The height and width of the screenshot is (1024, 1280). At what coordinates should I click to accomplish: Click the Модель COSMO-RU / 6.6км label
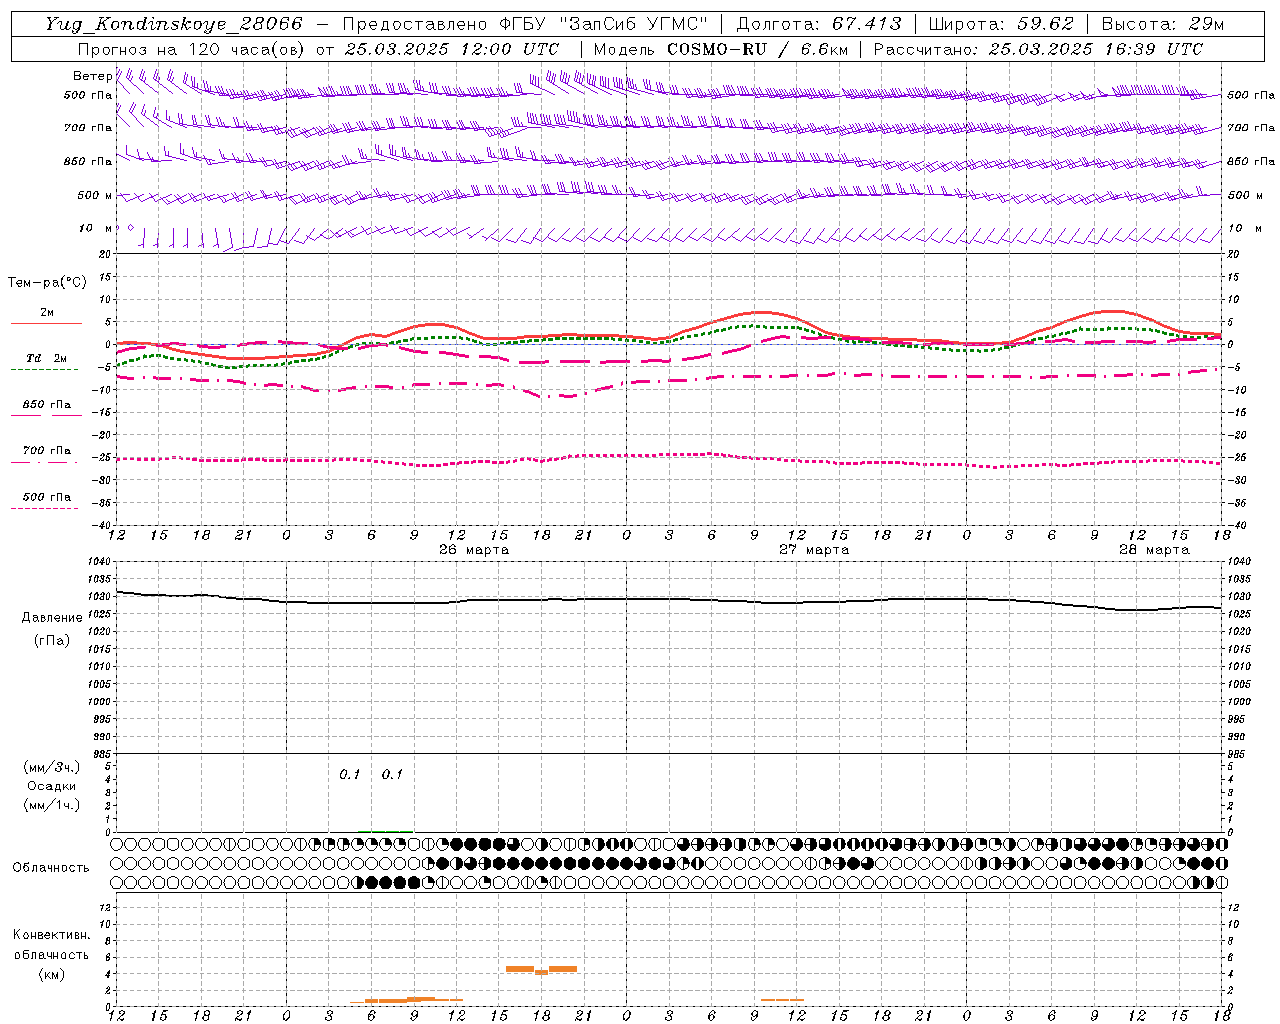721,49
